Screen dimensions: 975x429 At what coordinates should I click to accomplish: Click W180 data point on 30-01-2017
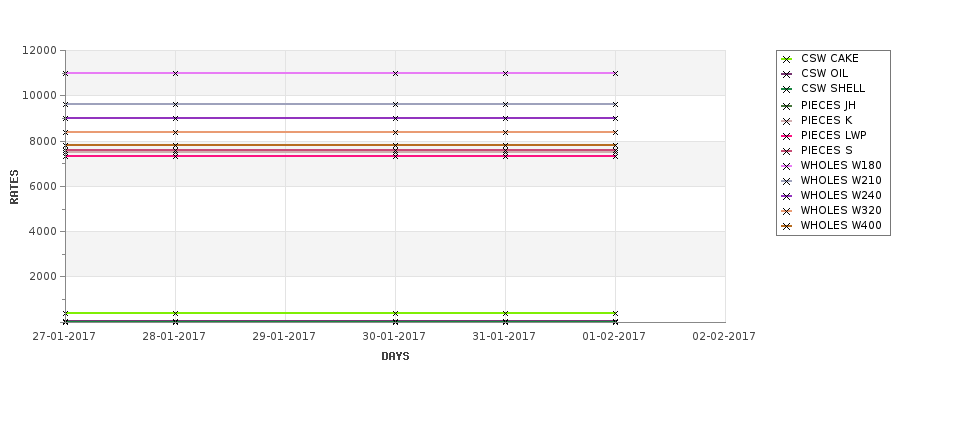[x=395, y=73]
